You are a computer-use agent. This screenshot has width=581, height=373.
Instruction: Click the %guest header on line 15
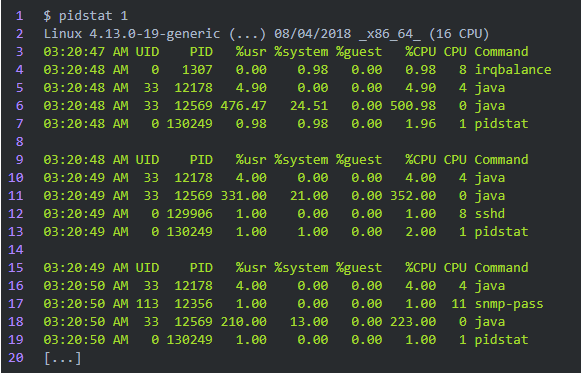coord(359,268)
